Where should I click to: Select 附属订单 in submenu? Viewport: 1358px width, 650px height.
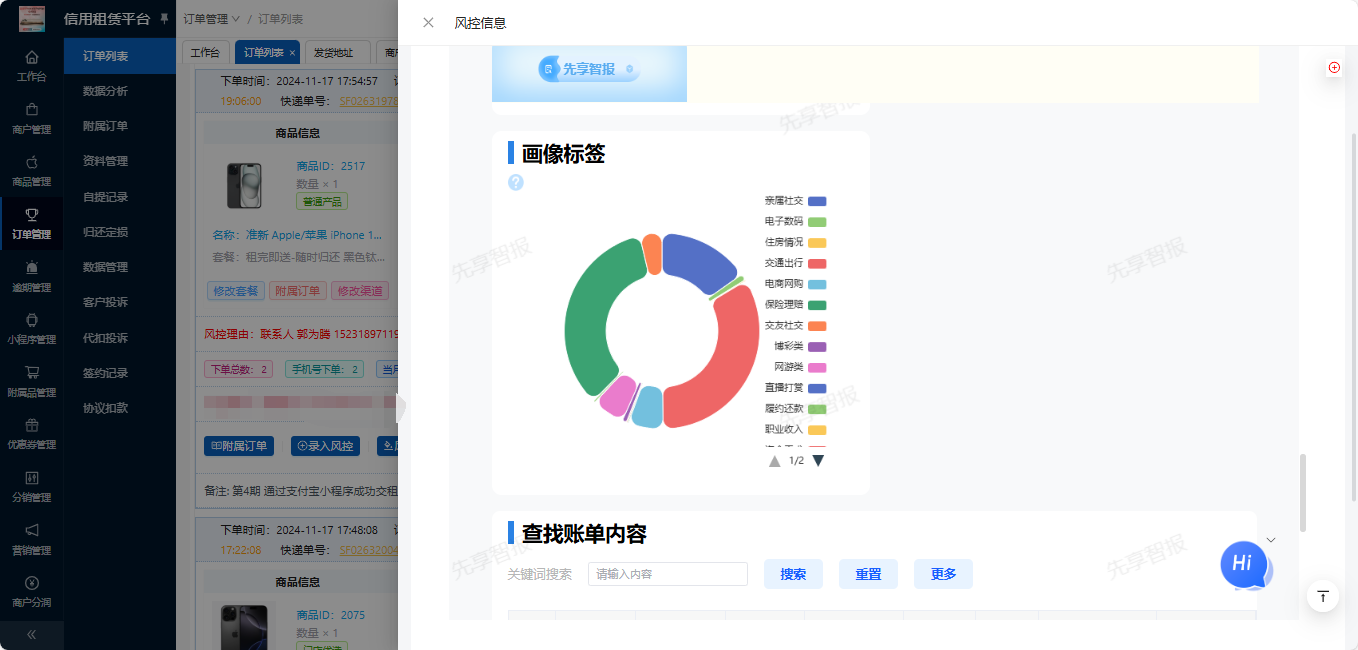tap(105, 126)
